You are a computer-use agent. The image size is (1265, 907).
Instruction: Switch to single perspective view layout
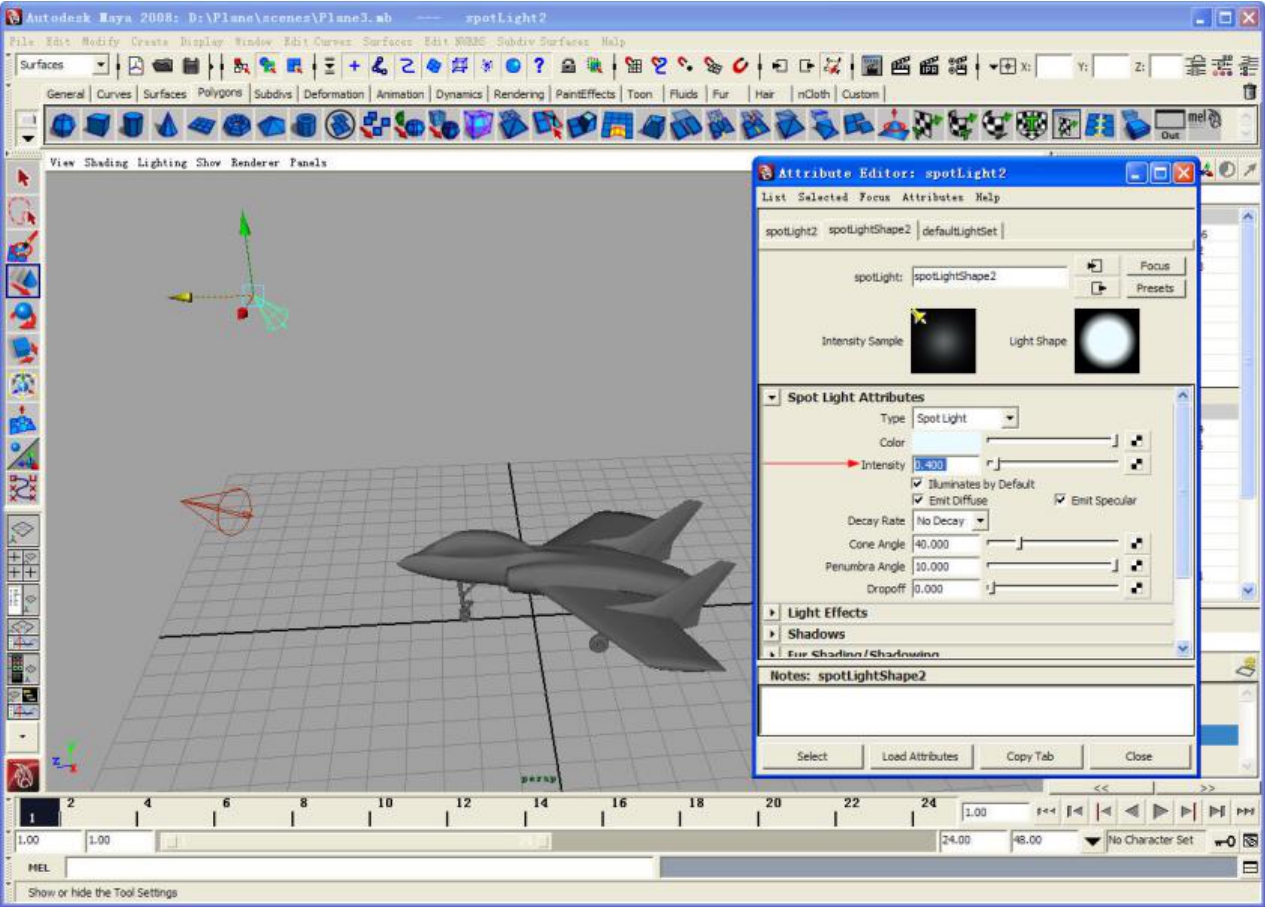click(x=24, y=531)
